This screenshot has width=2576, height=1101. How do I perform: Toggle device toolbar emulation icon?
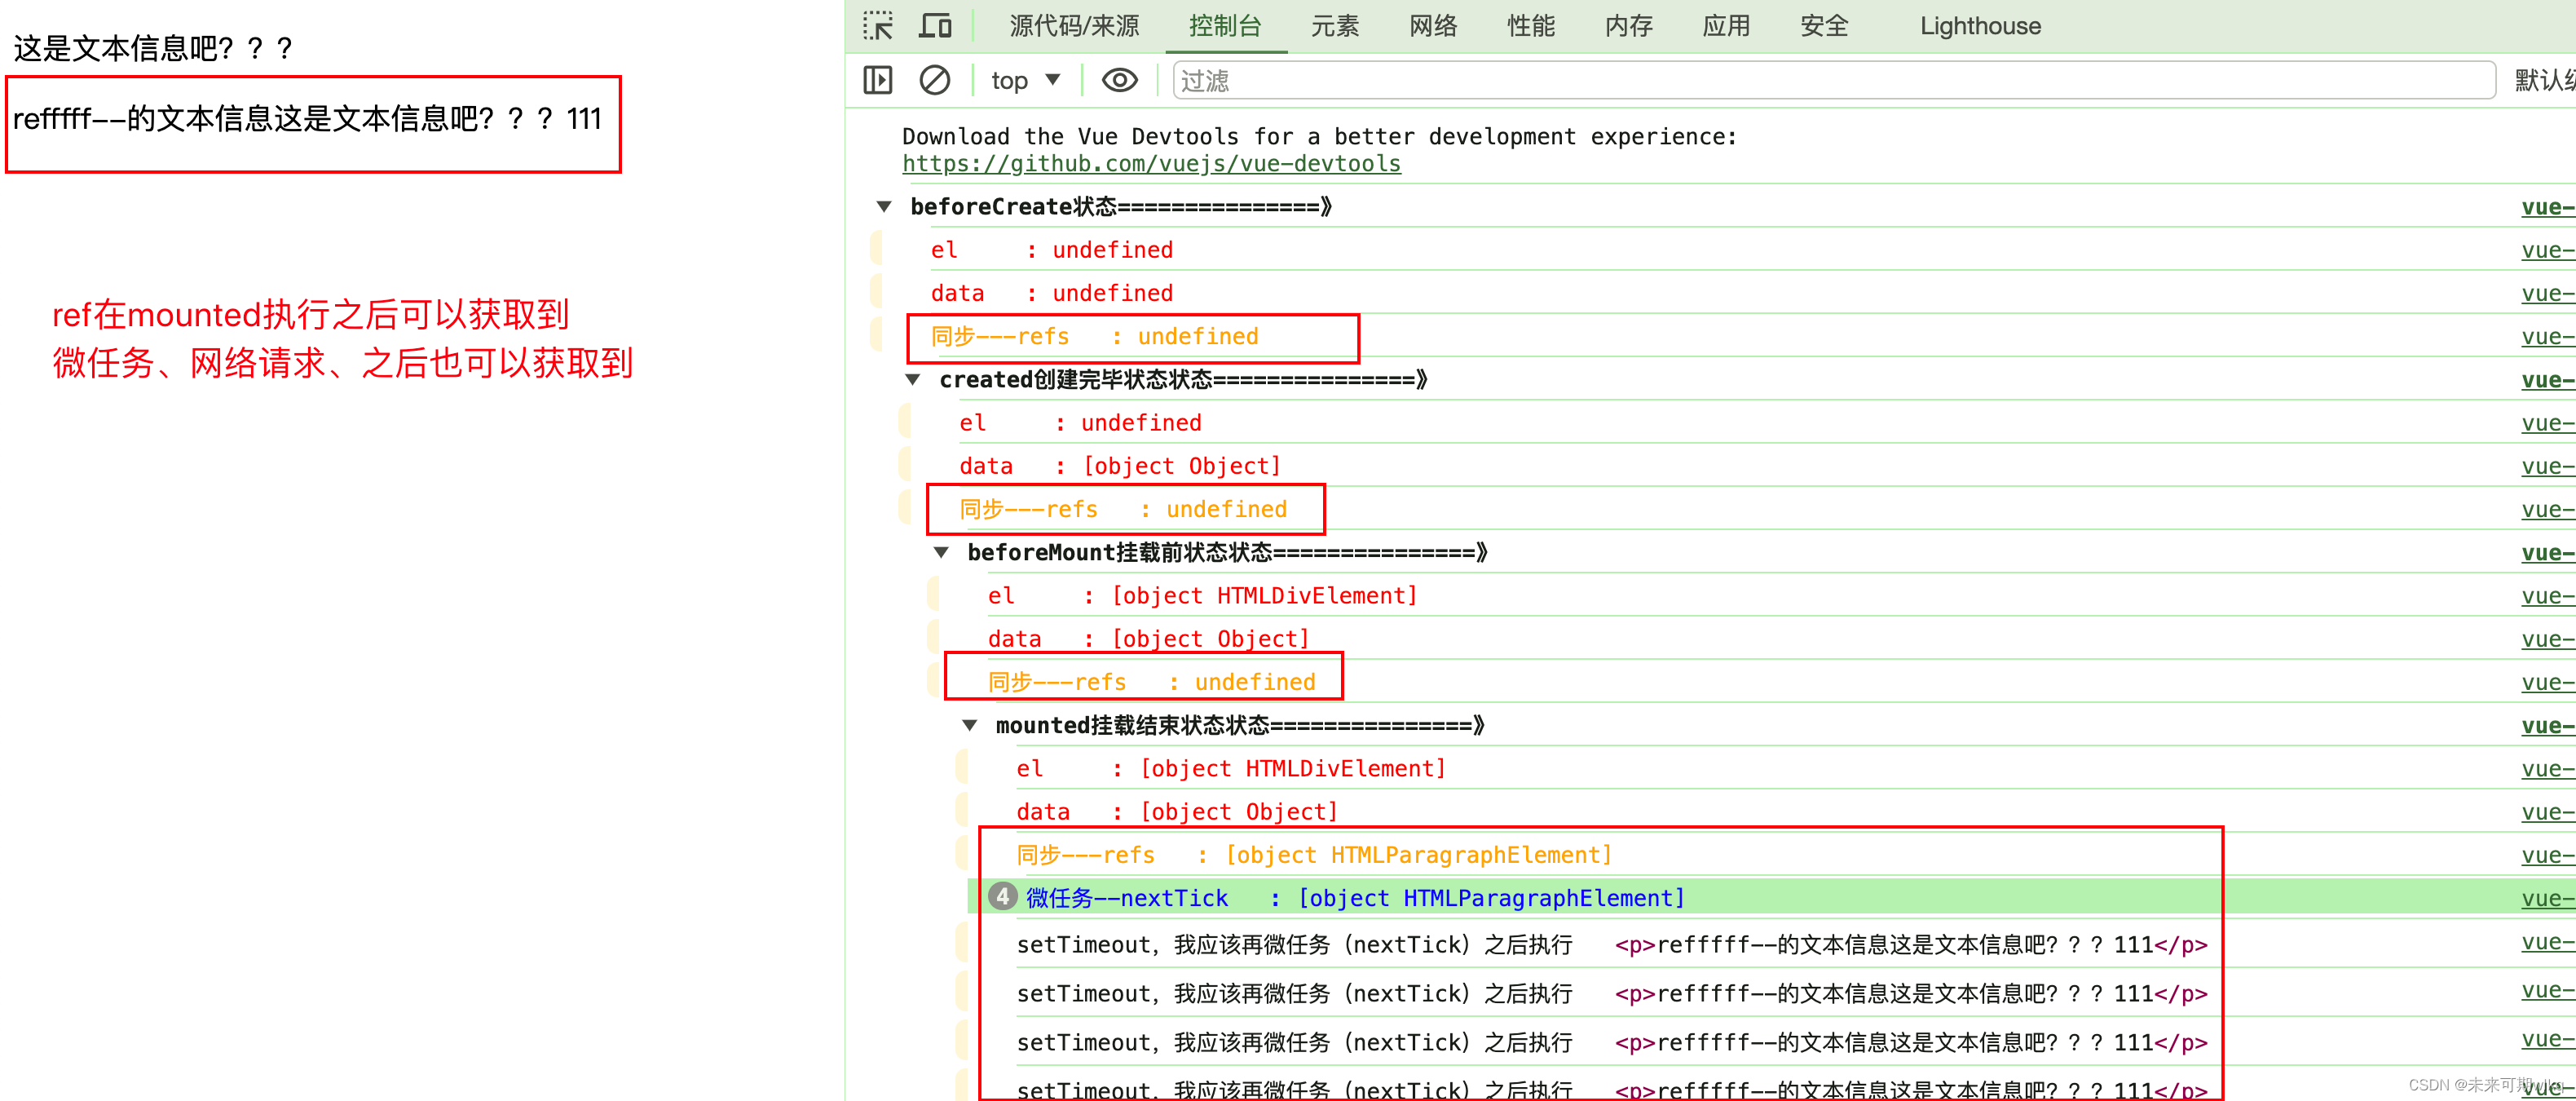(x=935, y=26)
